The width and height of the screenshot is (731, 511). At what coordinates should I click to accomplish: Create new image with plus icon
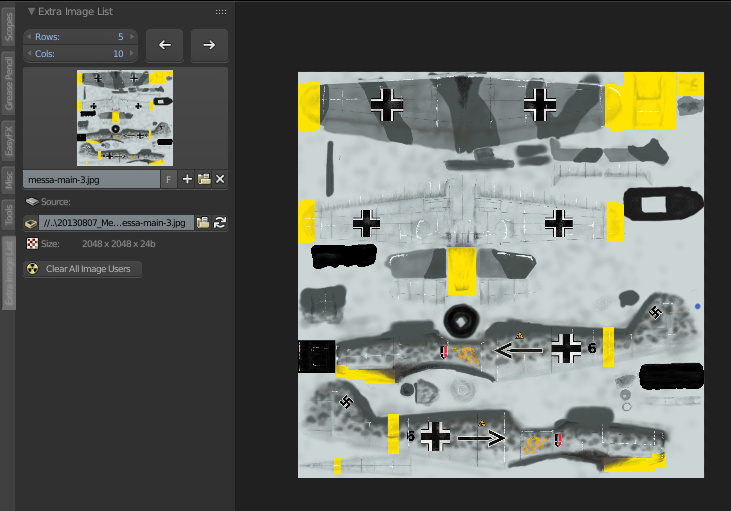[x=187, y=180]
